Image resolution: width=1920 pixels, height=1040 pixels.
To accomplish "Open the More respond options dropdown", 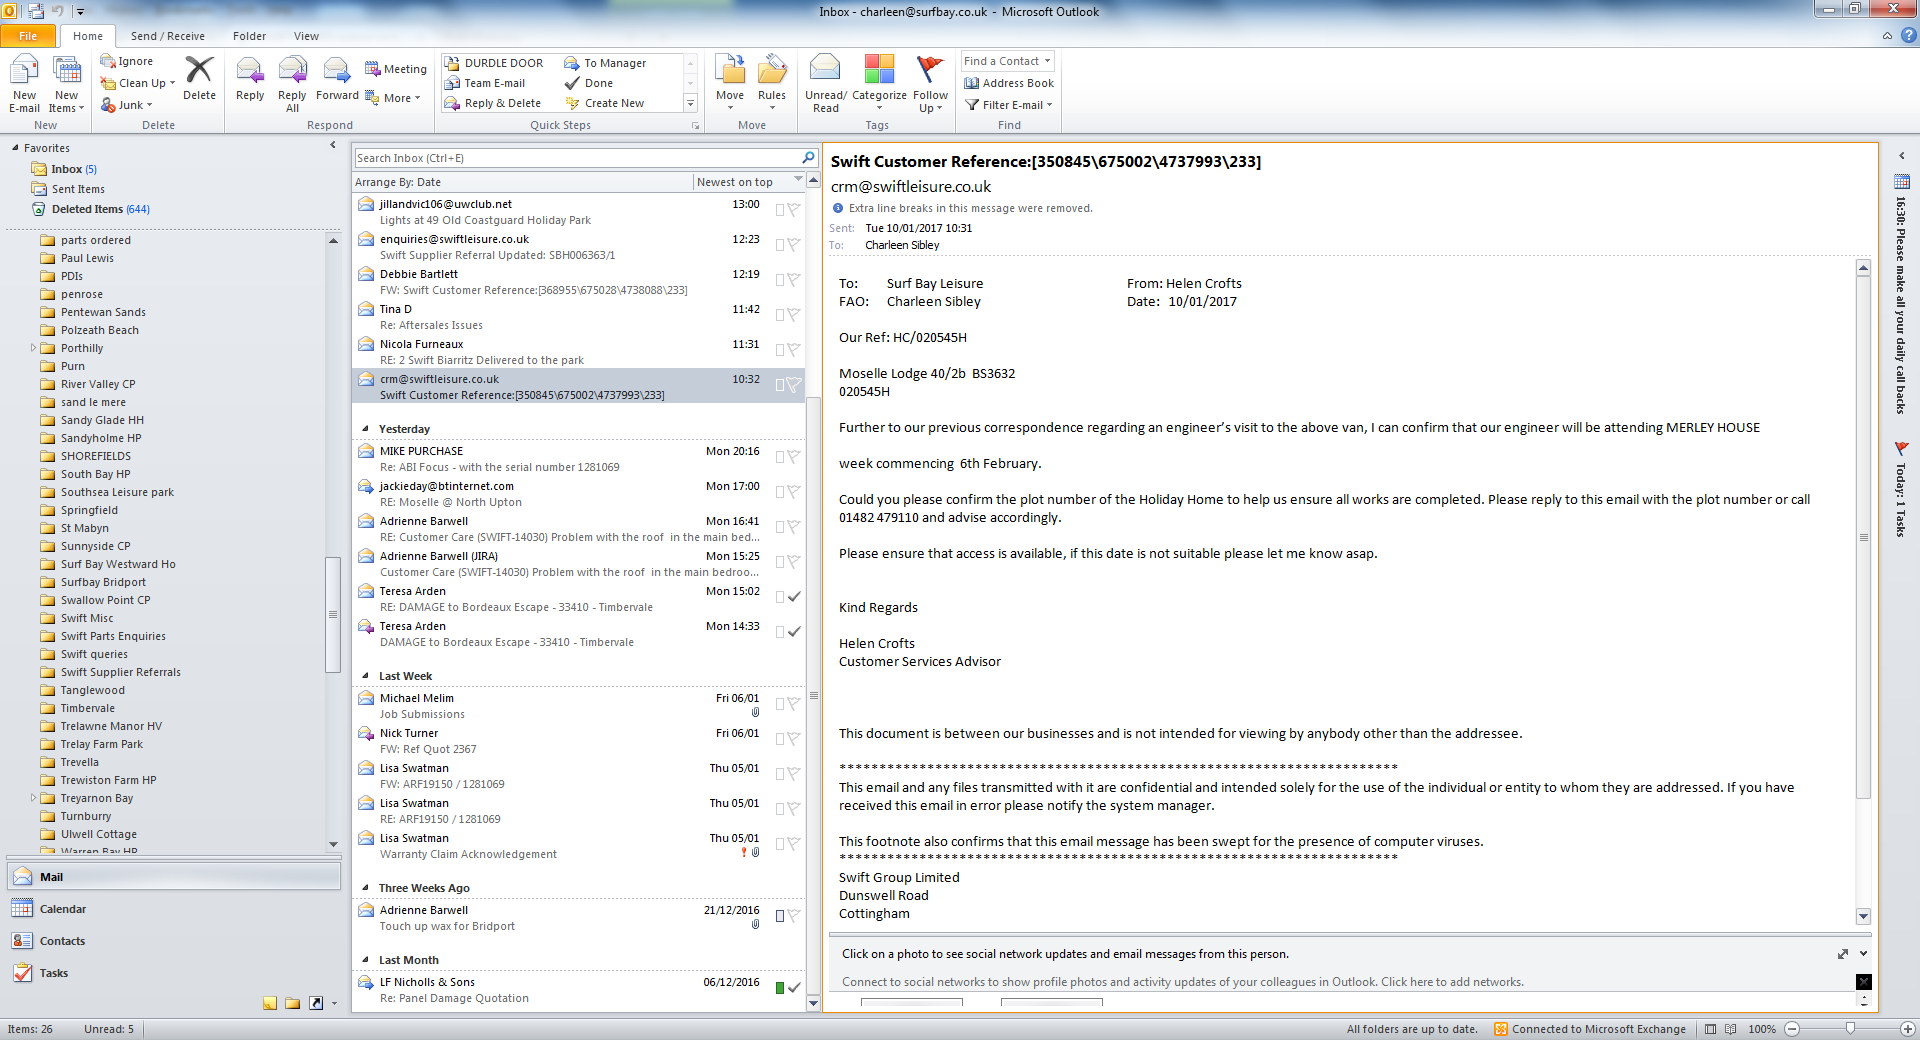I will [393, 98].
